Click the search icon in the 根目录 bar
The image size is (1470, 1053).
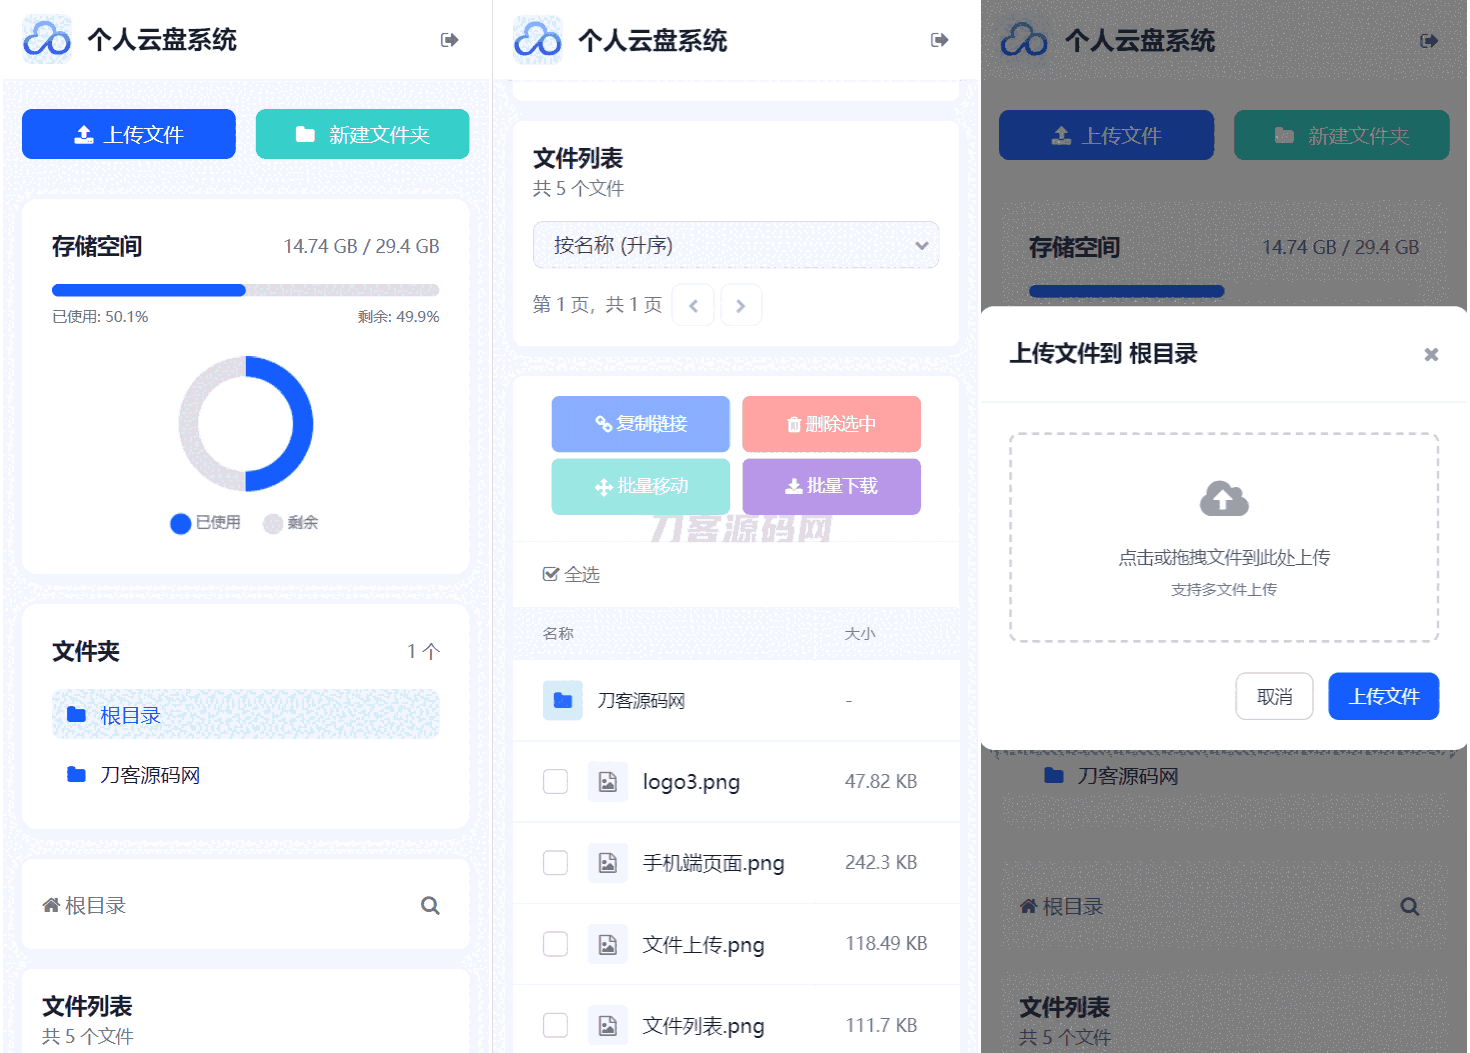pyautogui.click(x=430, y=905)
